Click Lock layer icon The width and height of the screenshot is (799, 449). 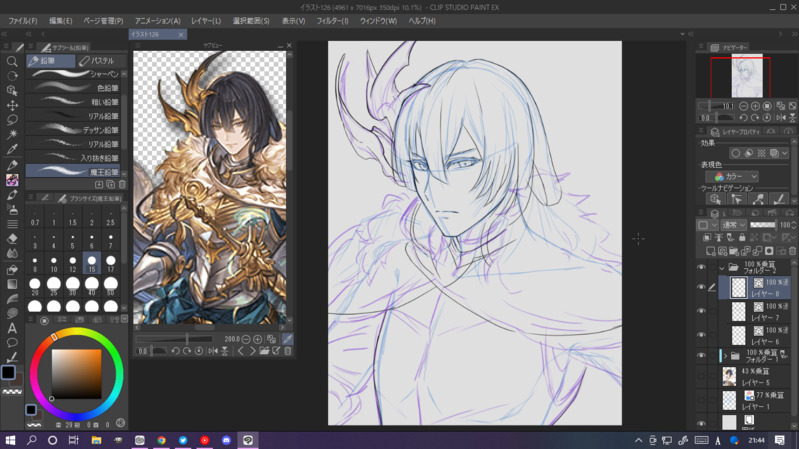[x=742, y=237]
